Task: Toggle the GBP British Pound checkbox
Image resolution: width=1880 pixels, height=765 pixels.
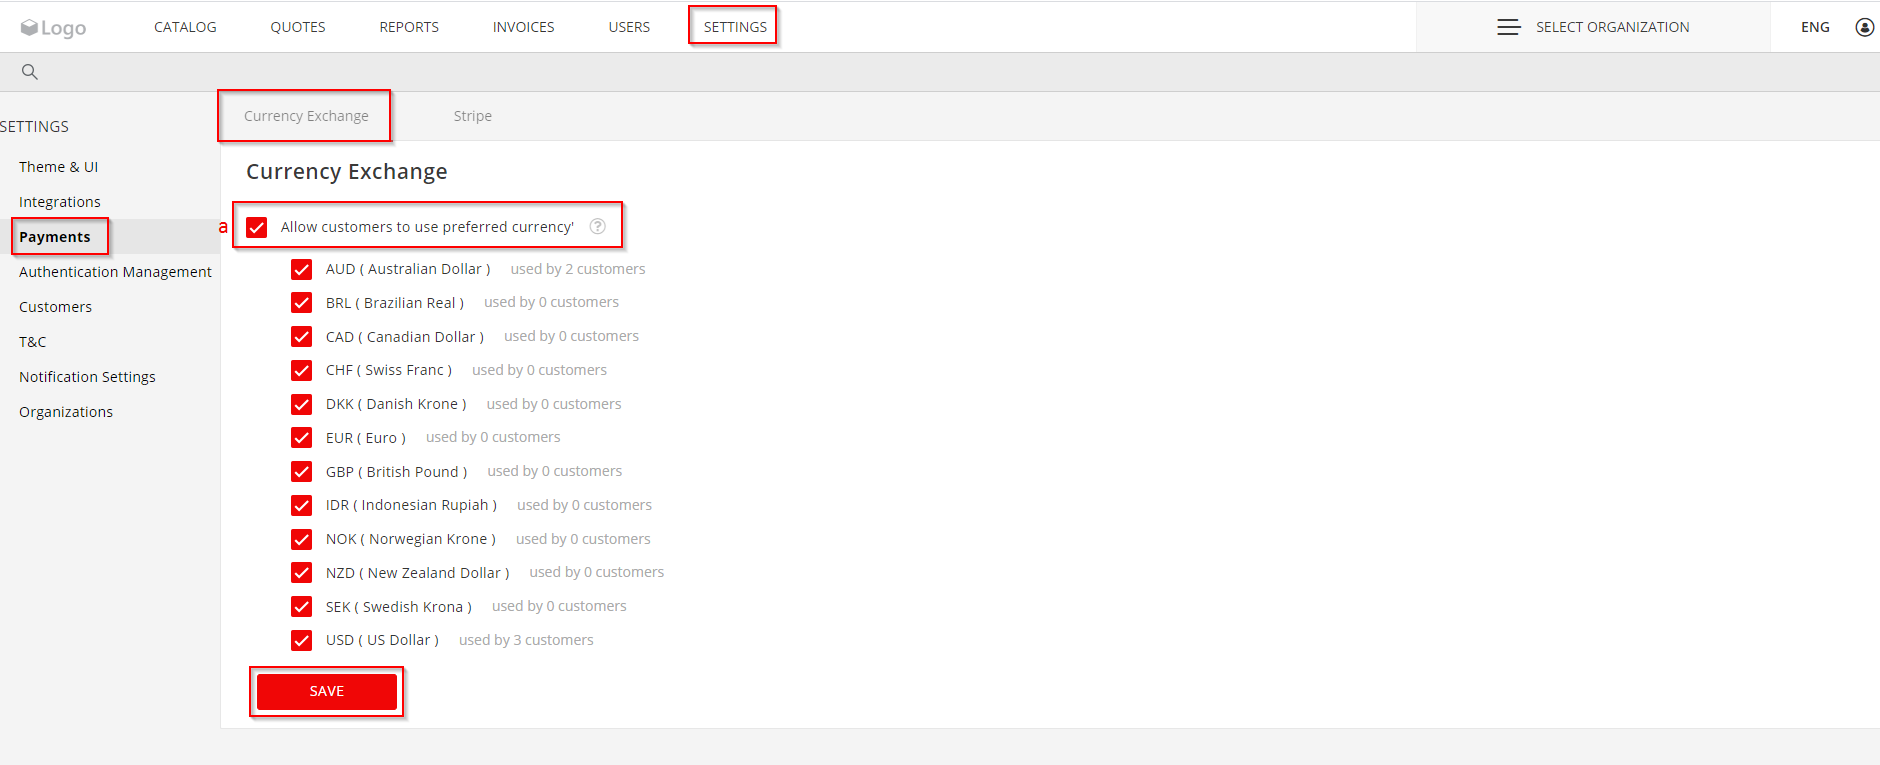Action: pyautogui.click(x=301, y=472)
